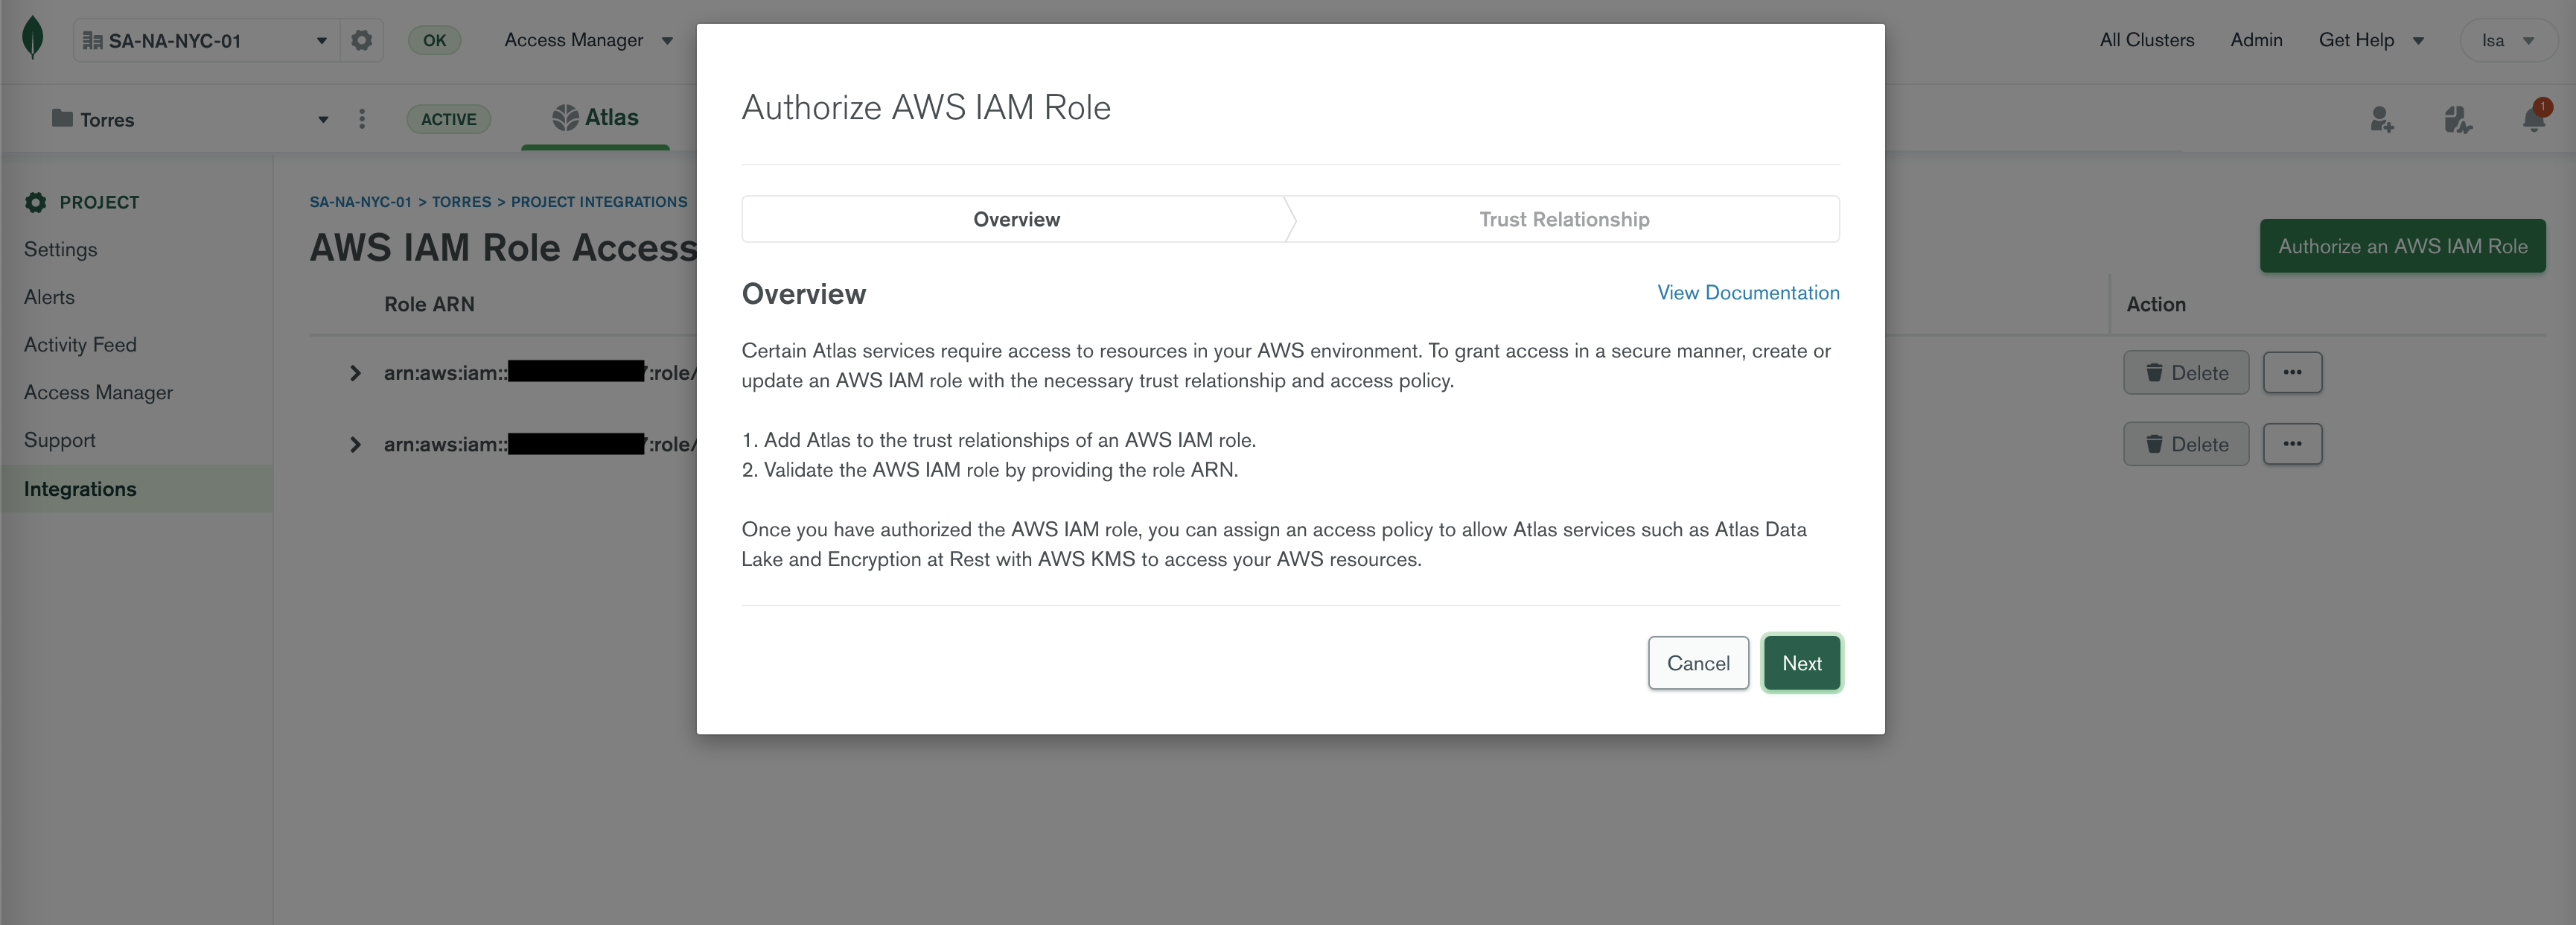Open the notifications bell

coord(2533,119)
